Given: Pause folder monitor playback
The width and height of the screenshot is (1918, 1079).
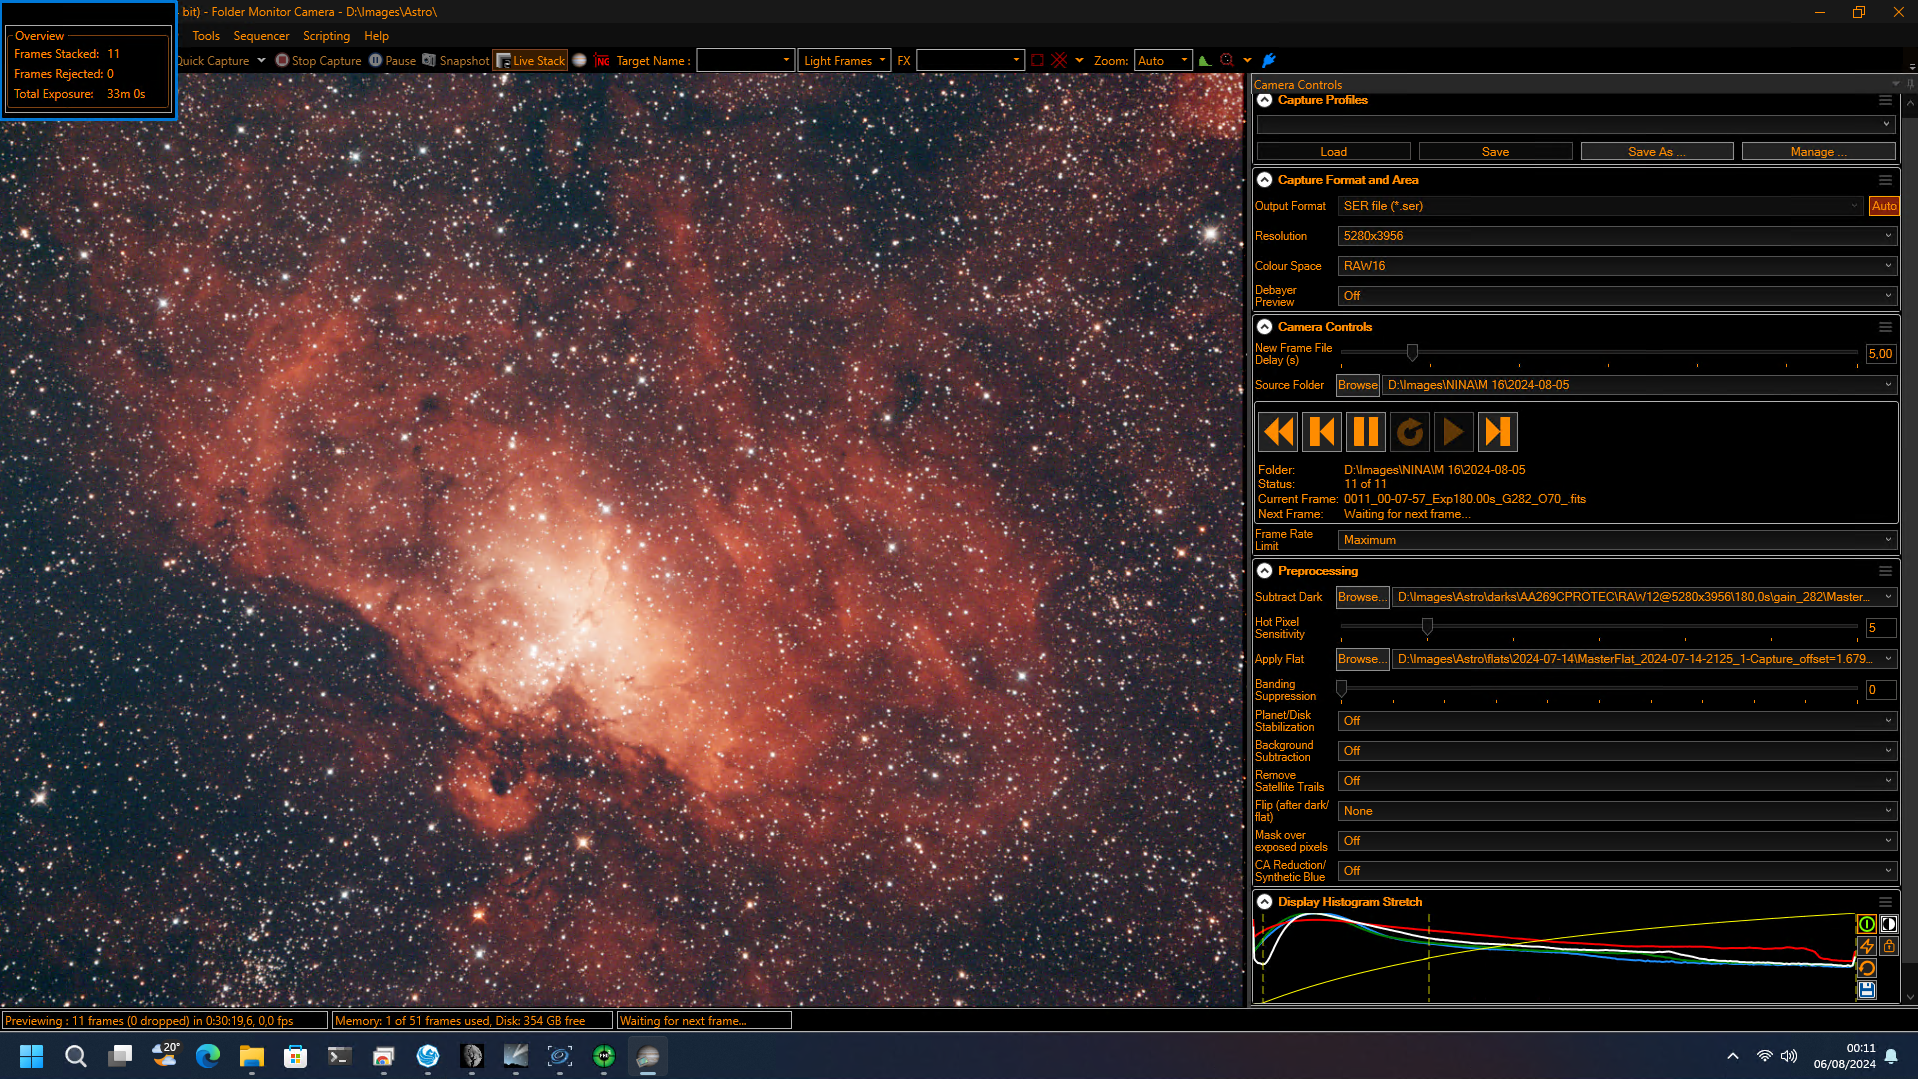Looking at the screenshot, I should click(1365, 432).
